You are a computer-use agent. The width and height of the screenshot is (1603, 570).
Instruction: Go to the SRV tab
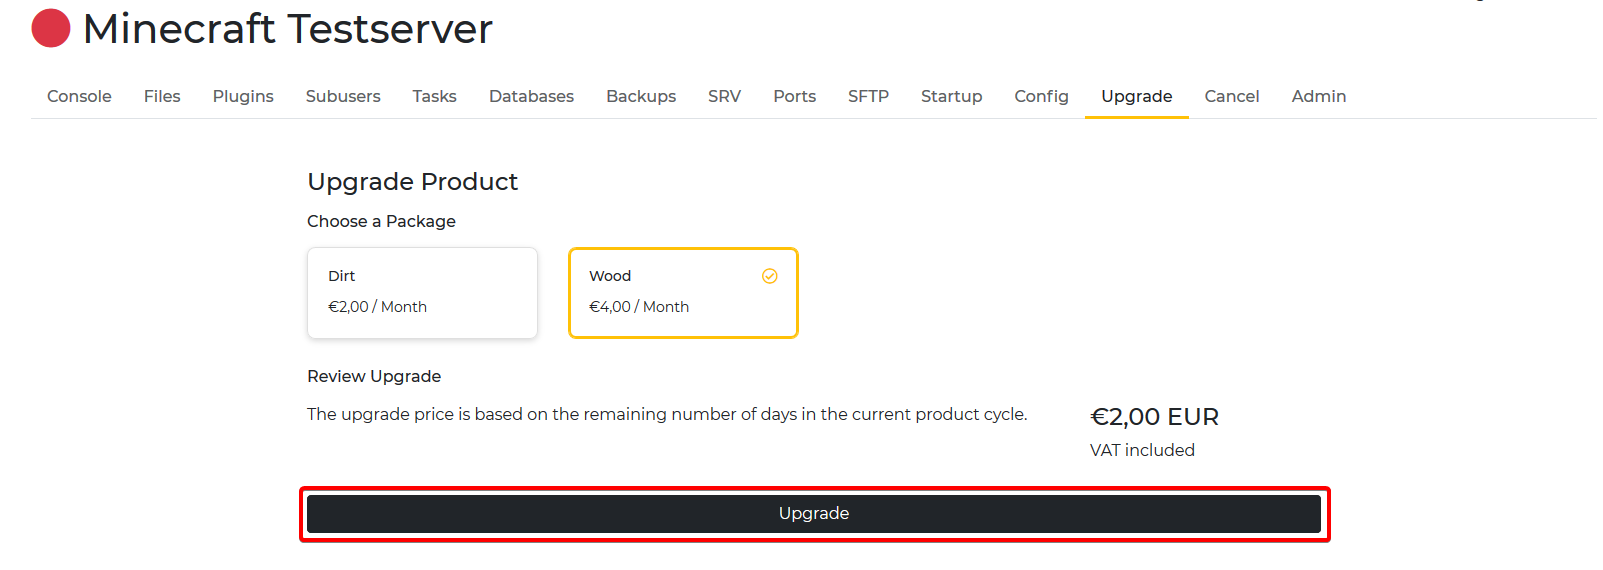tap(724, 96)
